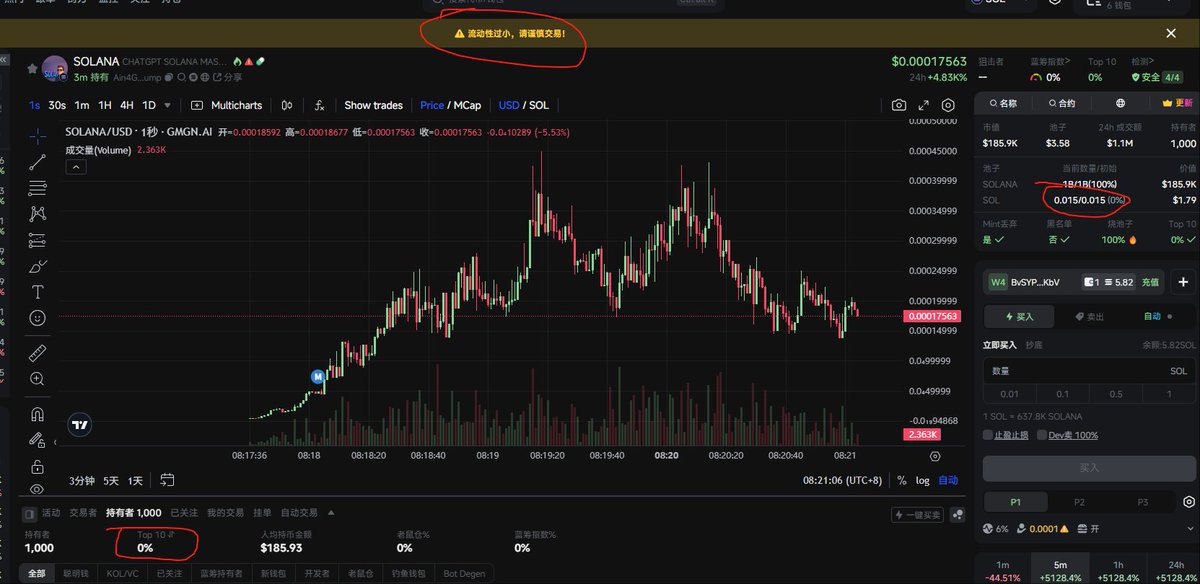The height and width of the screenshot is (584, 1200).
Task: Open the 自动交易 tab
Action: pyautogui.click(x=299, y=513)
